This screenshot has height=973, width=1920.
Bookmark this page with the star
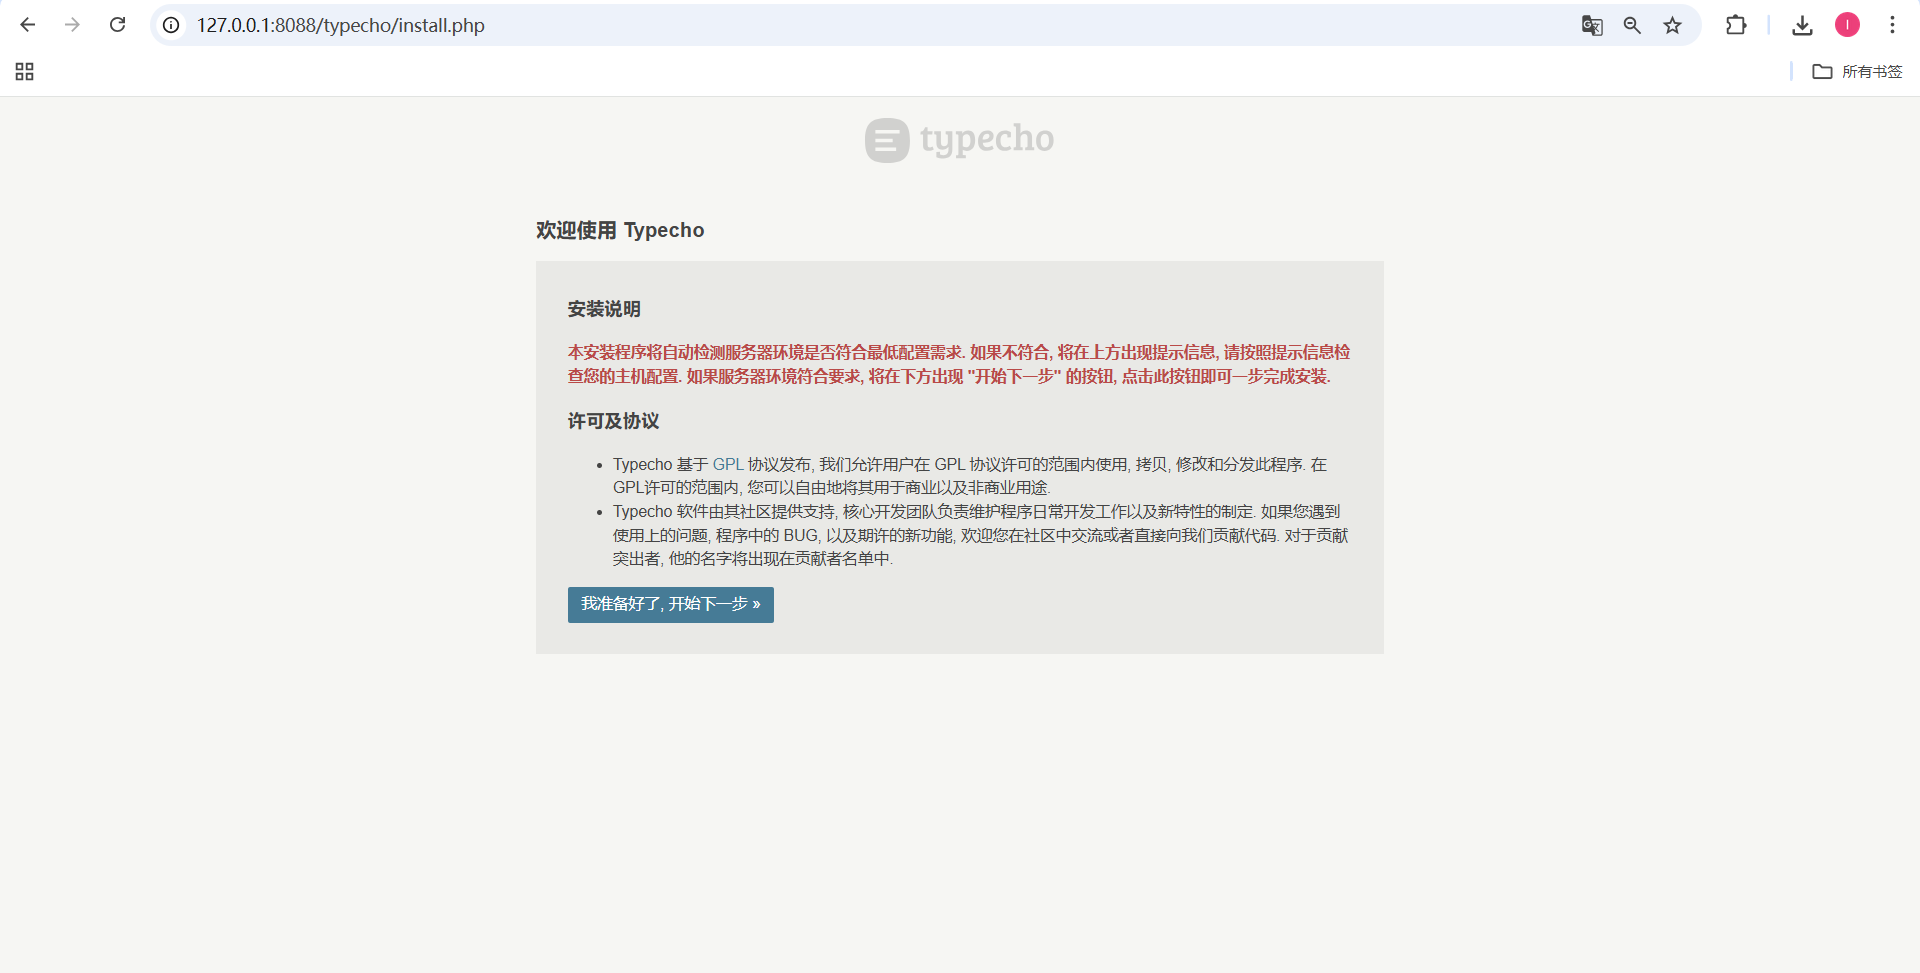(x=1672, y=25)
